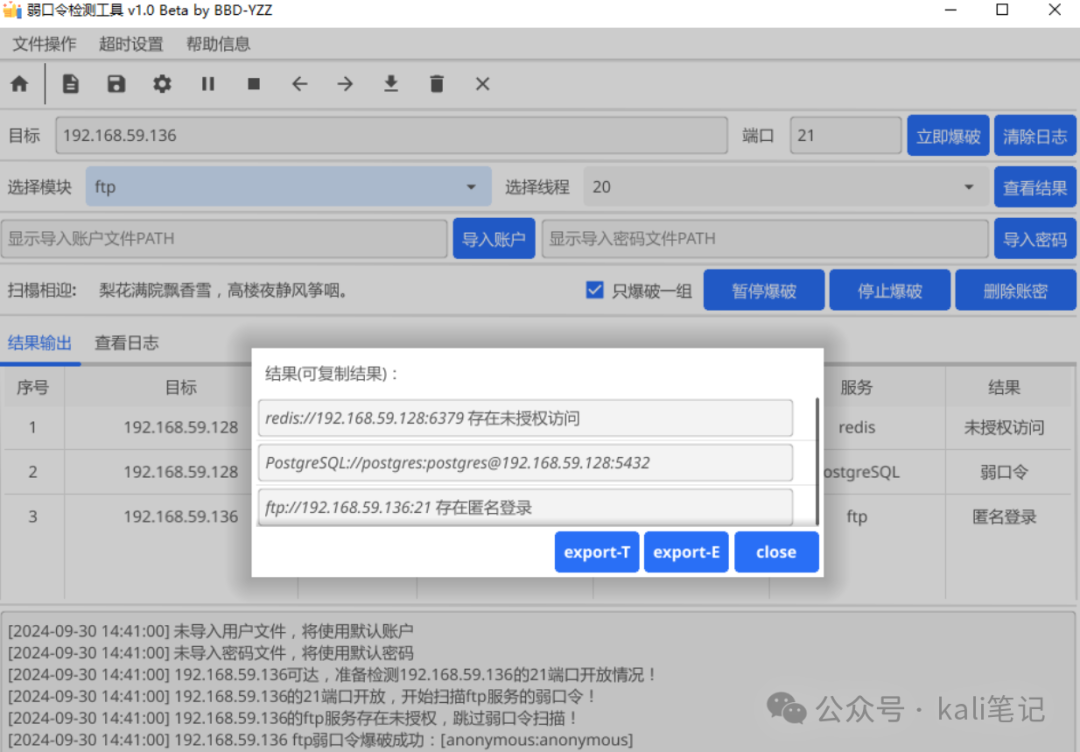The image size is (1080, 752).
Task: Click the Home icon on the toolbar
Action: pyautogui.click(x=21, y=84)
